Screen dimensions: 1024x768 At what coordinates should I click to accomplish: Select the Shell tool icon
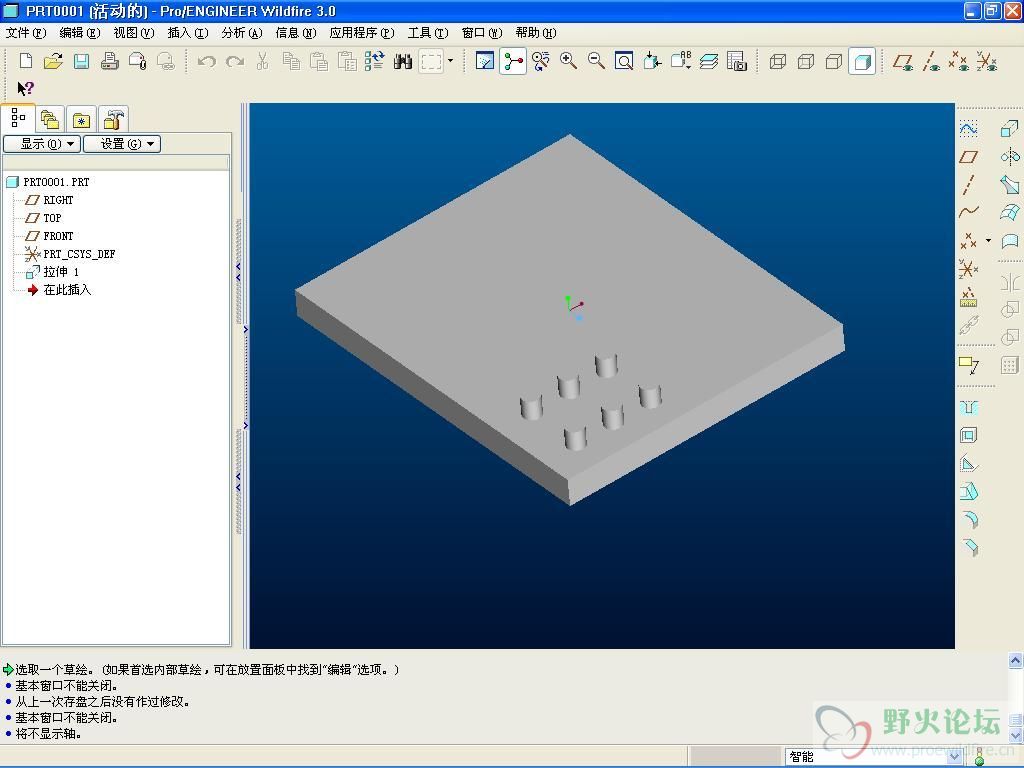click(968, 436)
